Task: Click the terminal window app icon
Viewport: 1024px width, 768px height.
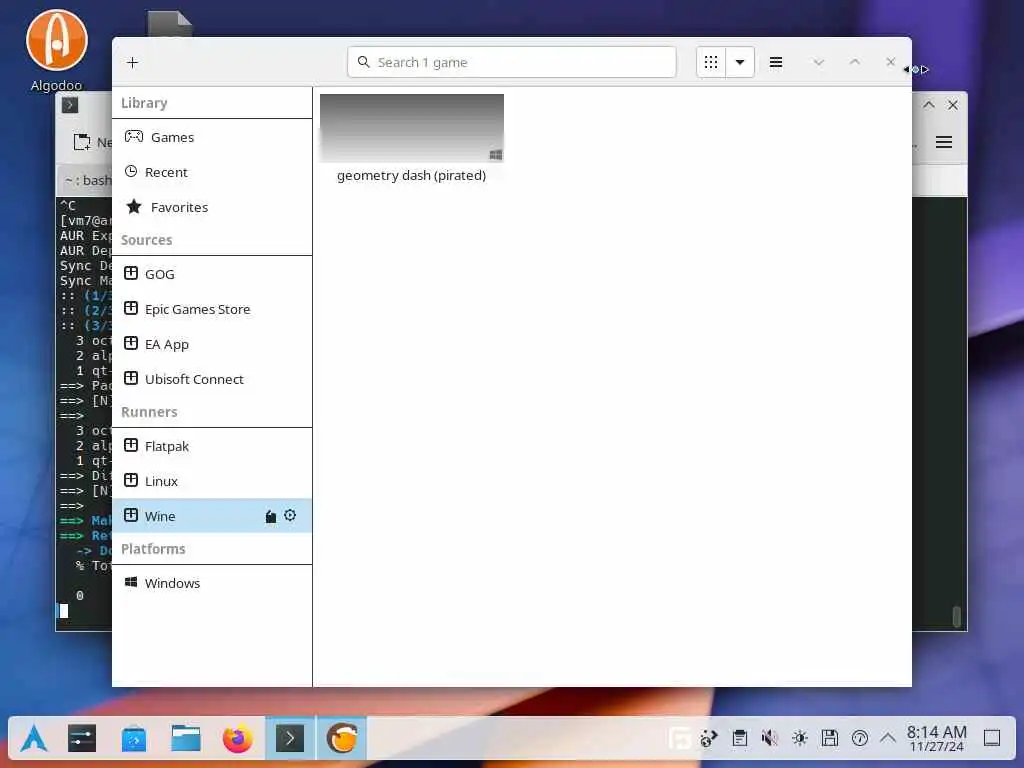Action: point(70,105)
